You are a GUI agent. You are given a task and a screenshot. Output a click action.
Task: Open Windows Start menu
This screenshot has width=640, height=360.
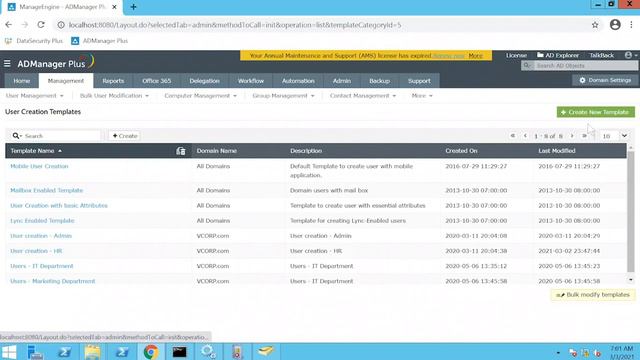point(9,351)
